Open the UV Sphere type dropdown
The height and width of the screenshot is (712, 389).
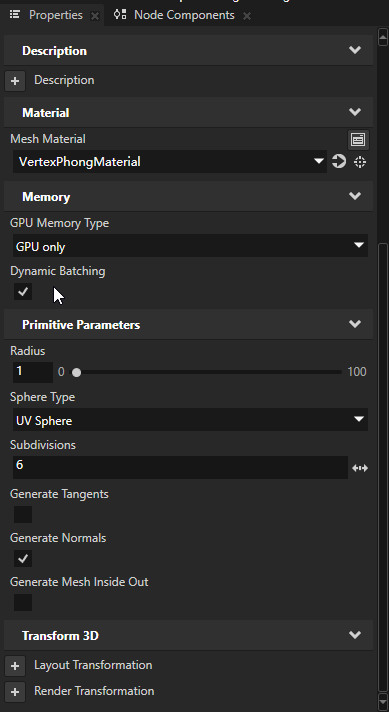coord(190,420)
